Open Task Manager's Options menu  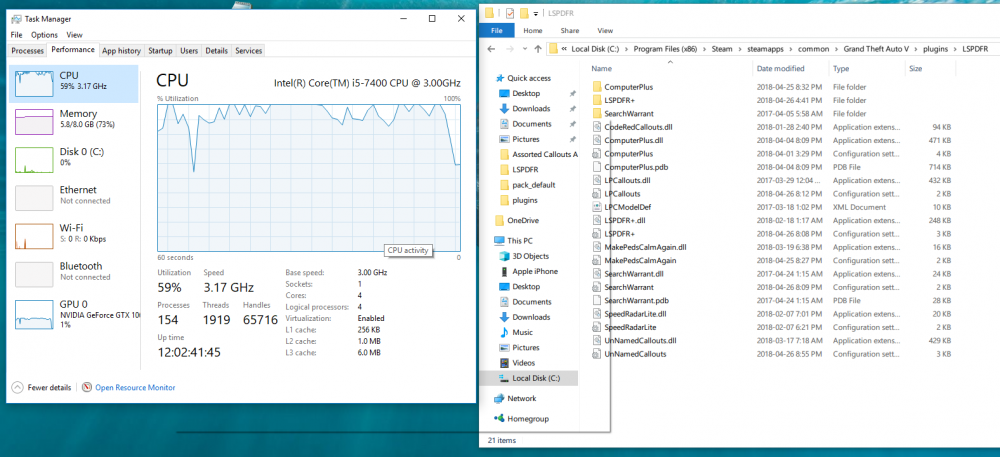pos(44,35)
